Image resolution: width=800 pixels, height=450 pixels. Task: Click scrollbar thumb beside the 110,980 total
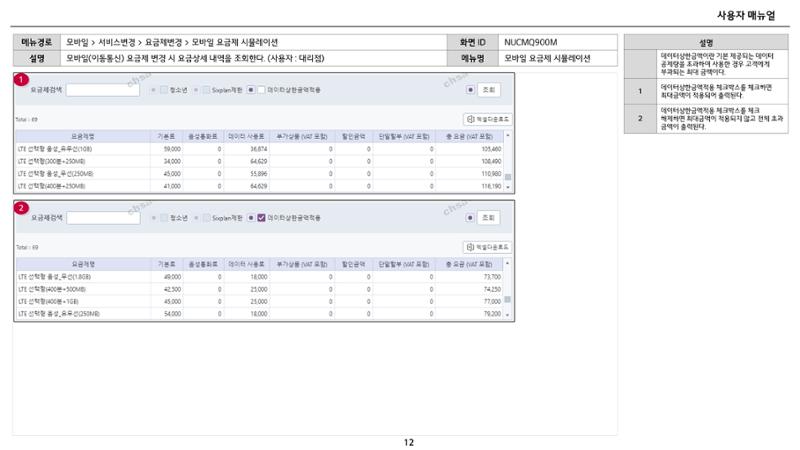[508, 177]
